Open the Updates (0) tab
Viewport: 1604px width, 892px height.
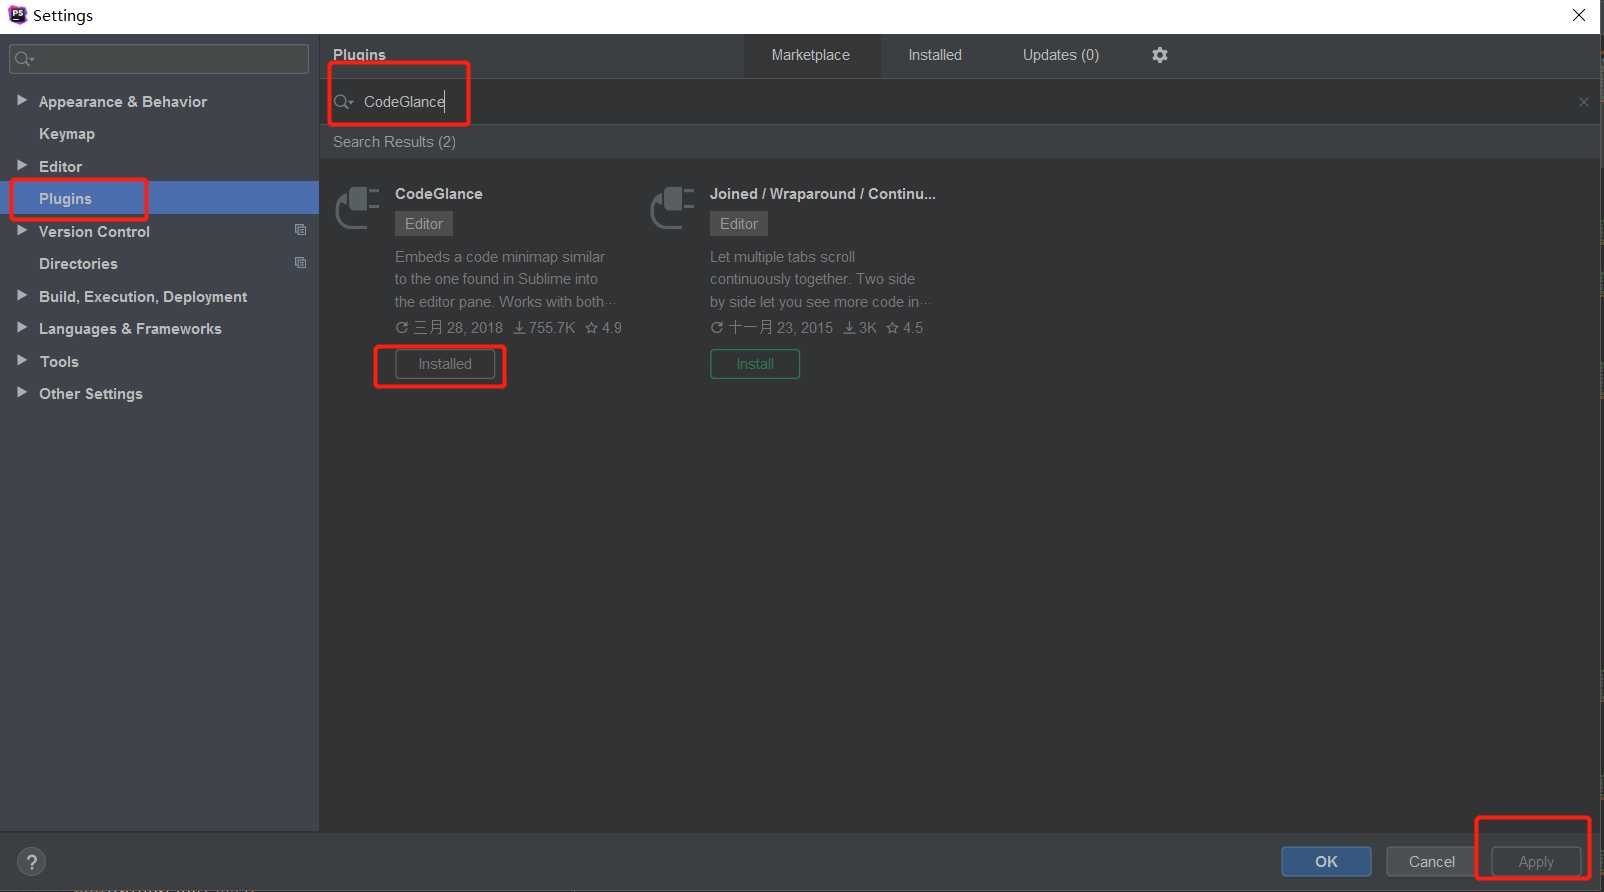[x=1061, y=55]
